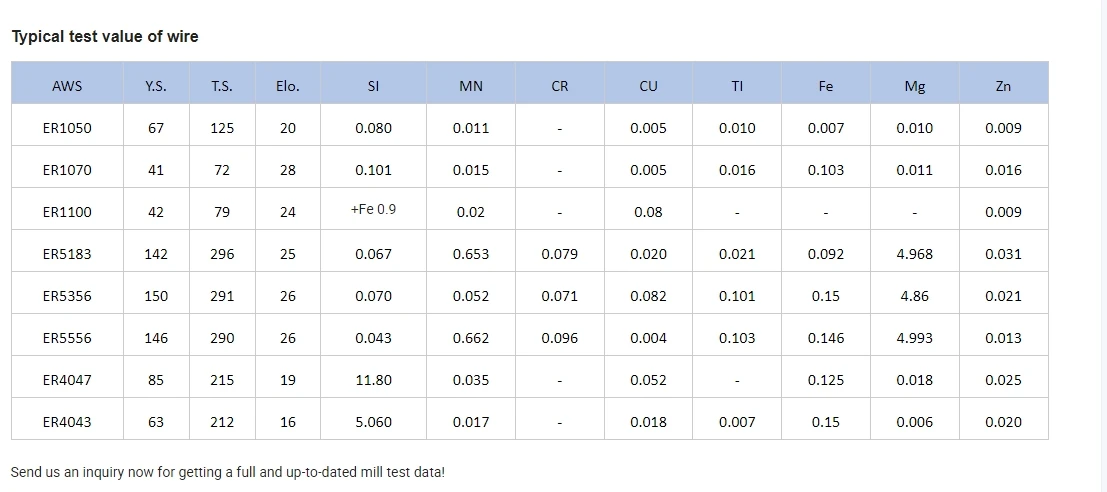Click the +Fe 0.9 cell
The height and width of the screenshot is (492, 1107).
point(373,210)
